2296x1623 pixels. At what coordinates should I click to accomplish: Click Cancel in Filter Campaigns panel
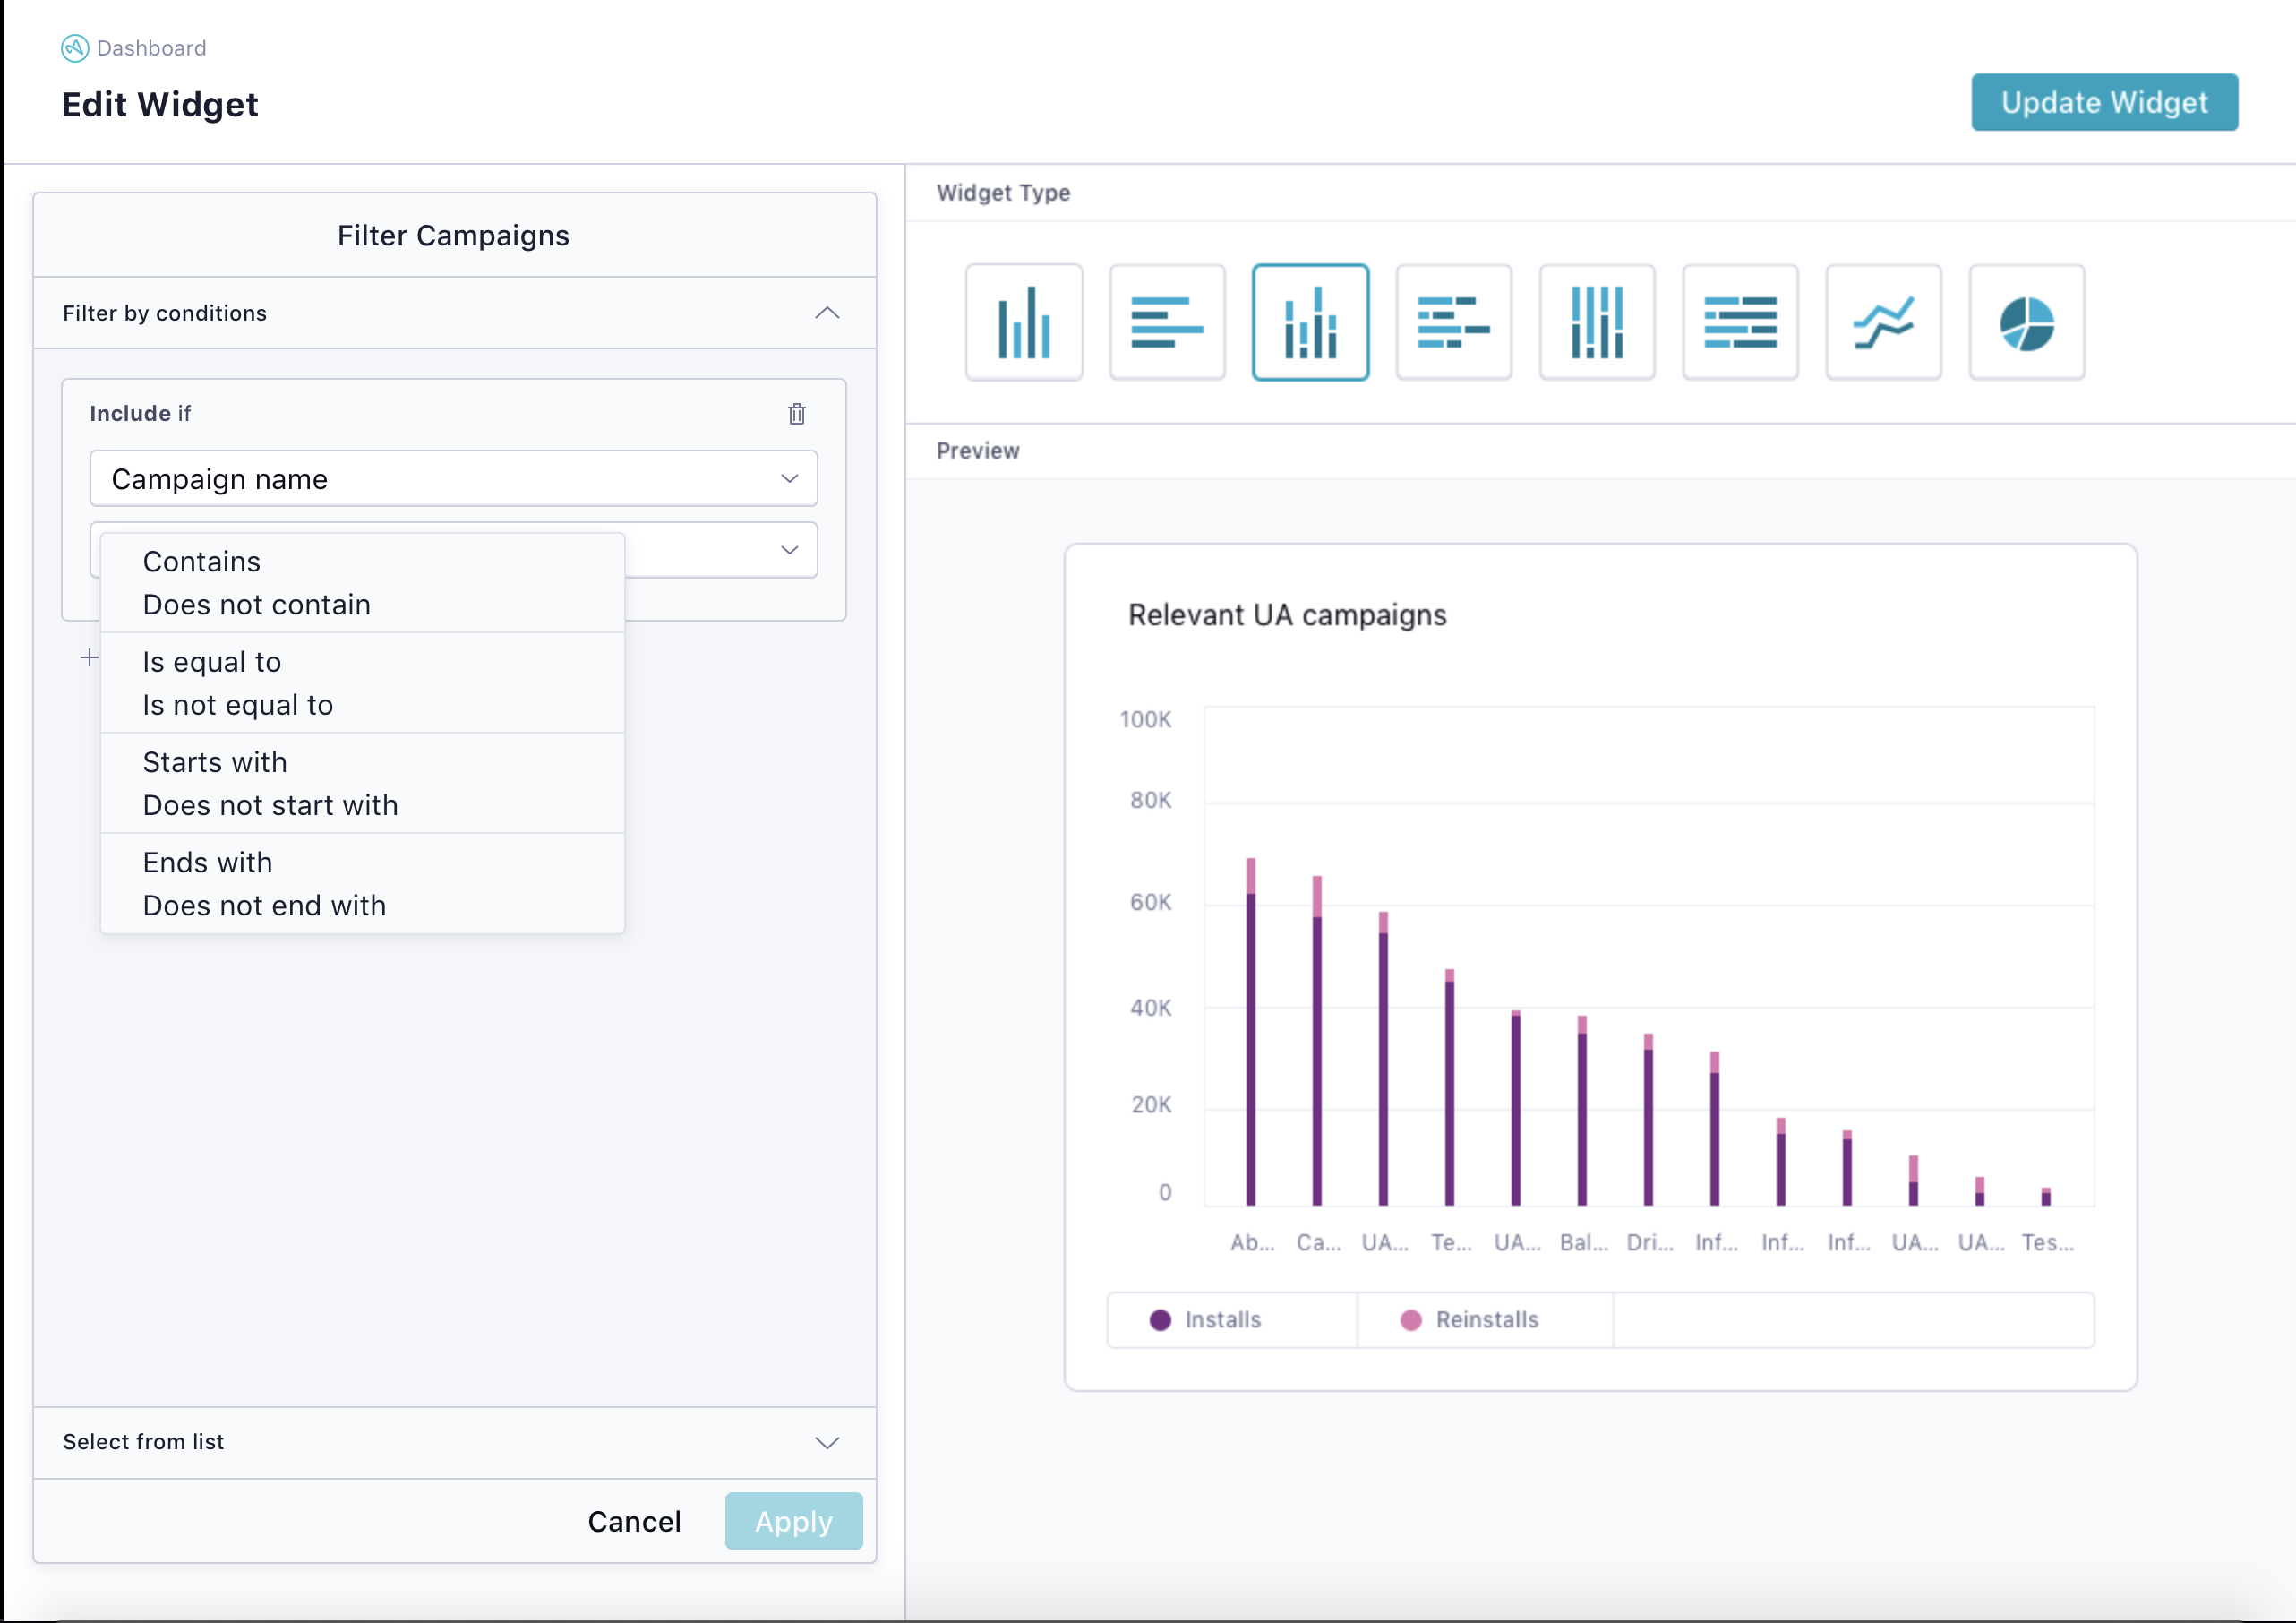point(634,1521)
